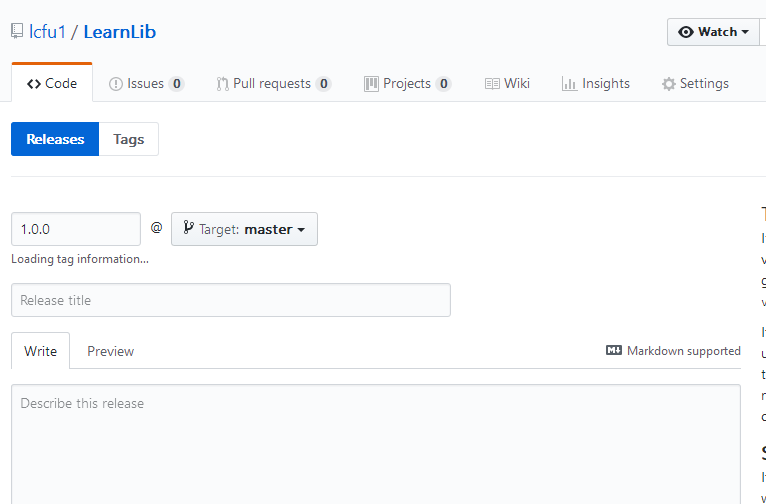
Task: Switch to the Preview tab
Action: [x=110, y=351]
